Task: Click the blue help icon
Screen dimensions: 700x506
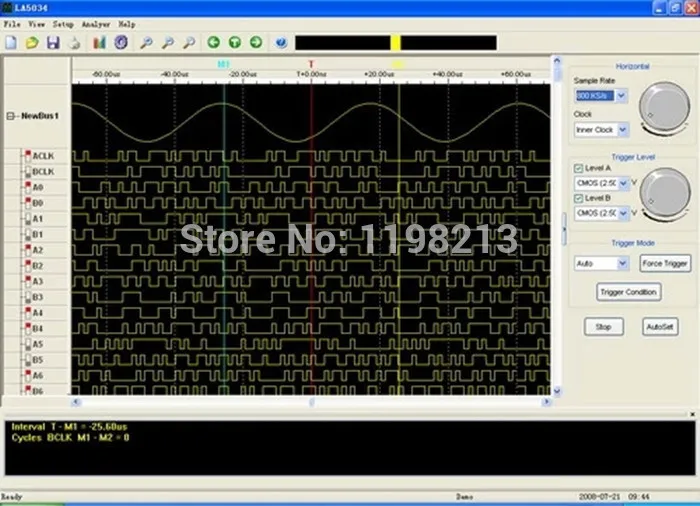Action: (281, 42)
